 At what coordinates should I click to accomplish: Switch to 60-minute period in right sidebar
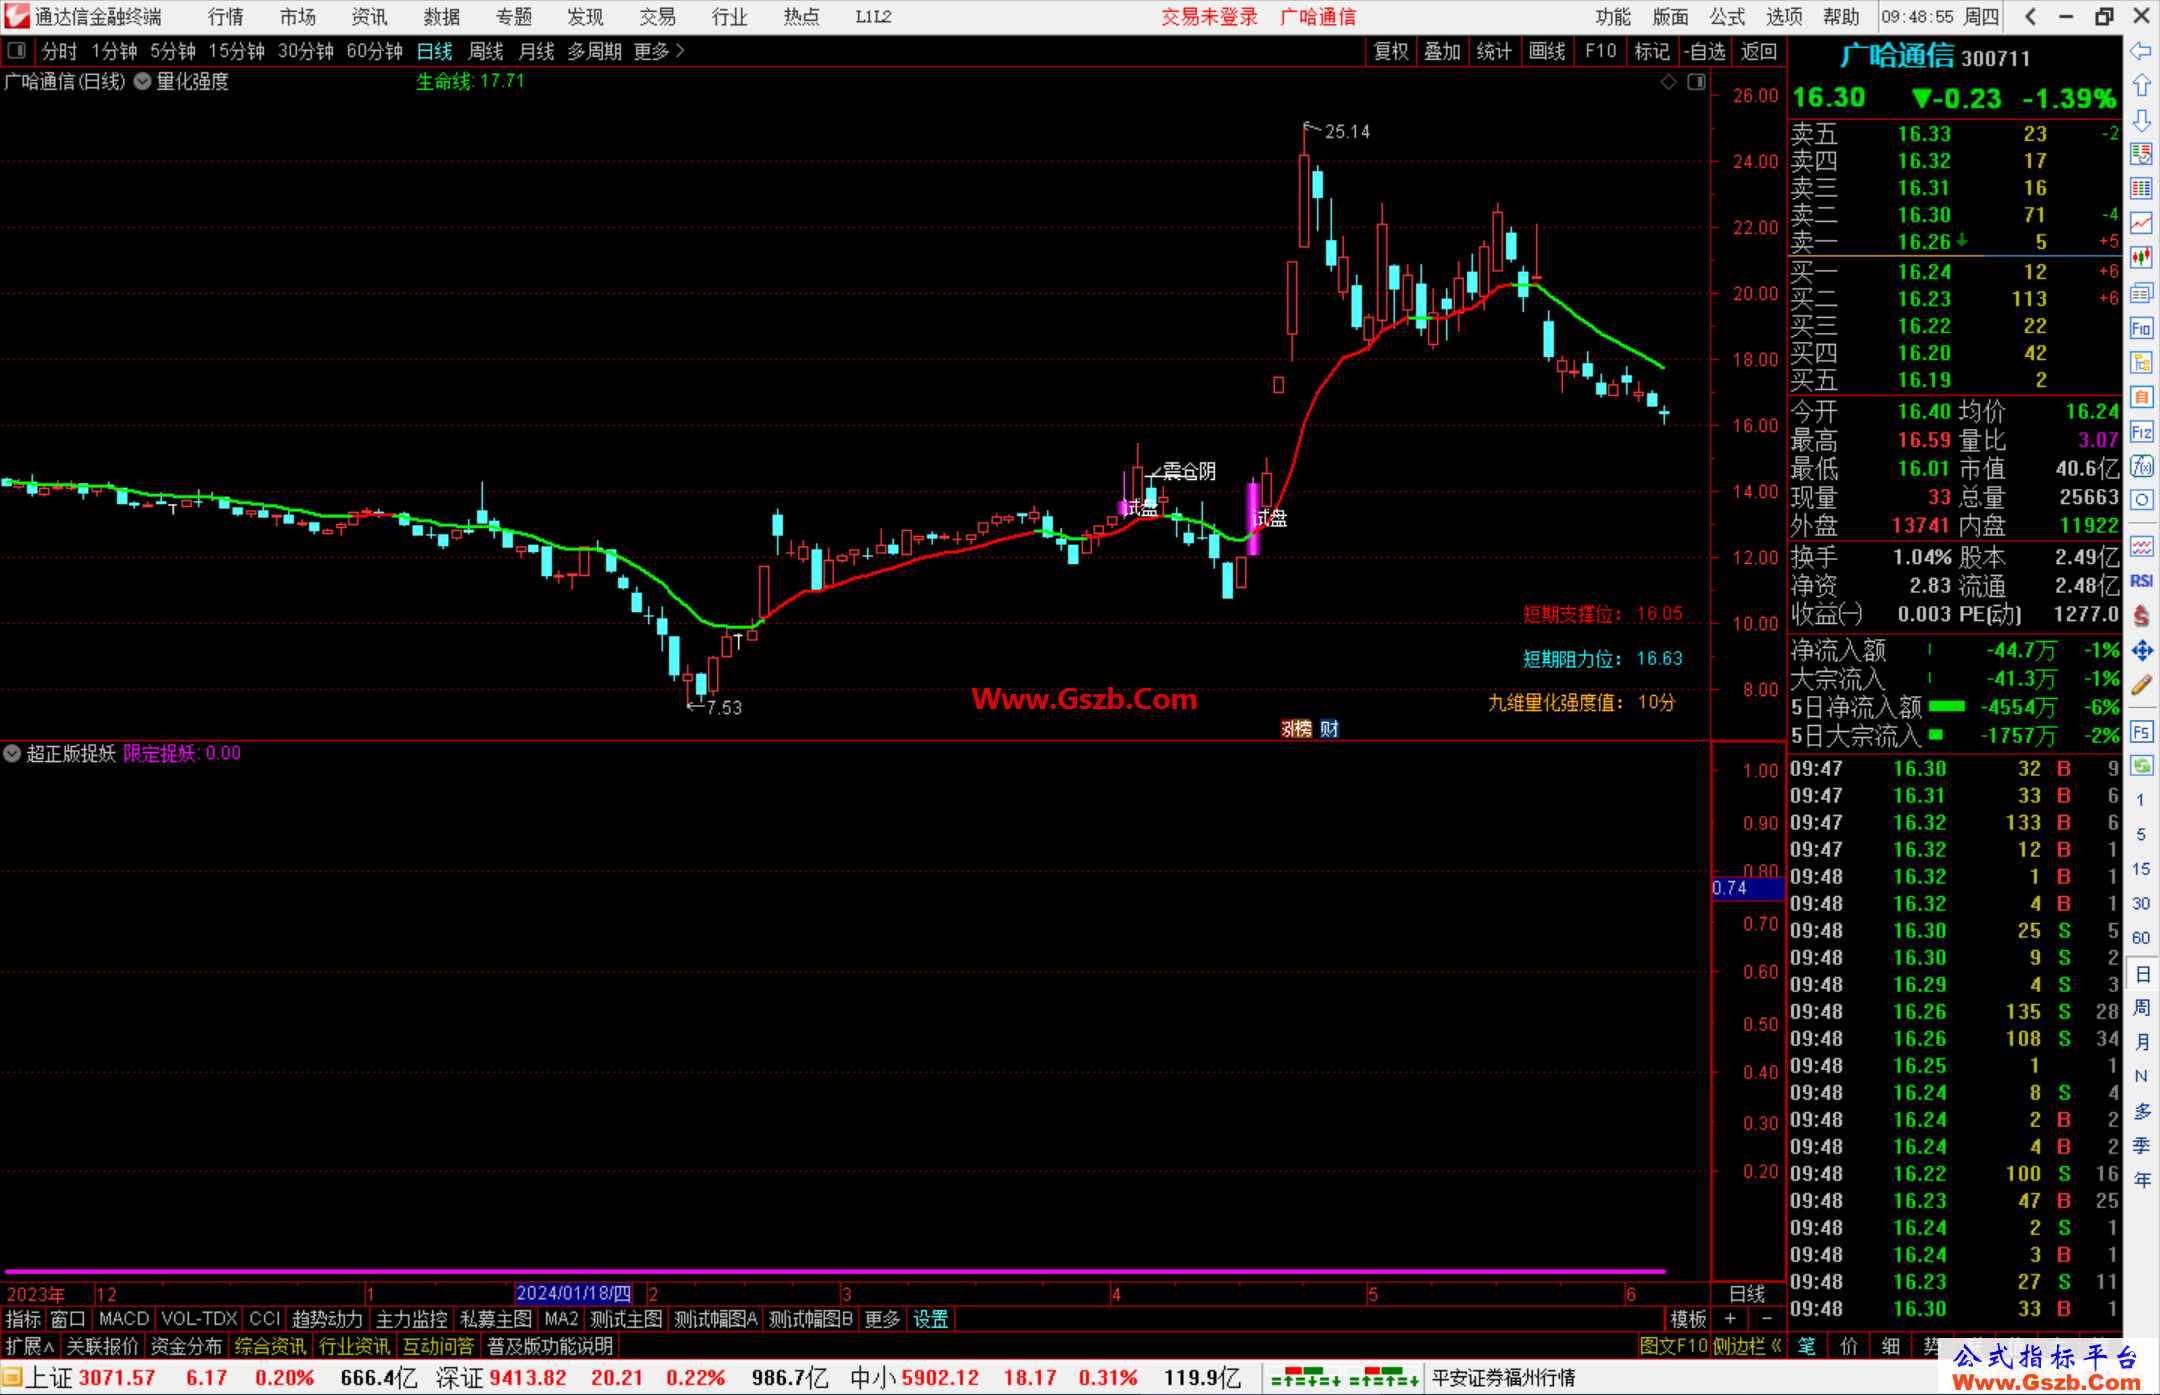click(x=2140, y=938)
